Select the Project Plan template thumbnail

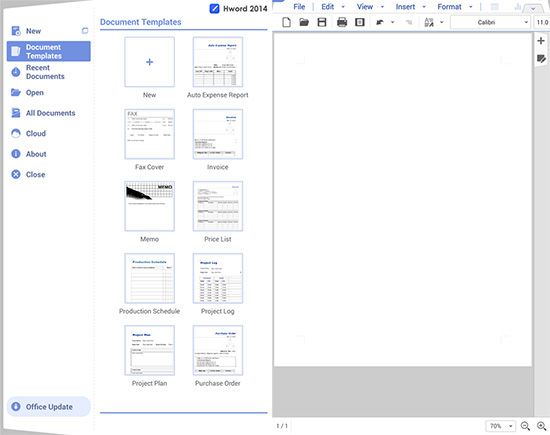(x=149, y=350)
